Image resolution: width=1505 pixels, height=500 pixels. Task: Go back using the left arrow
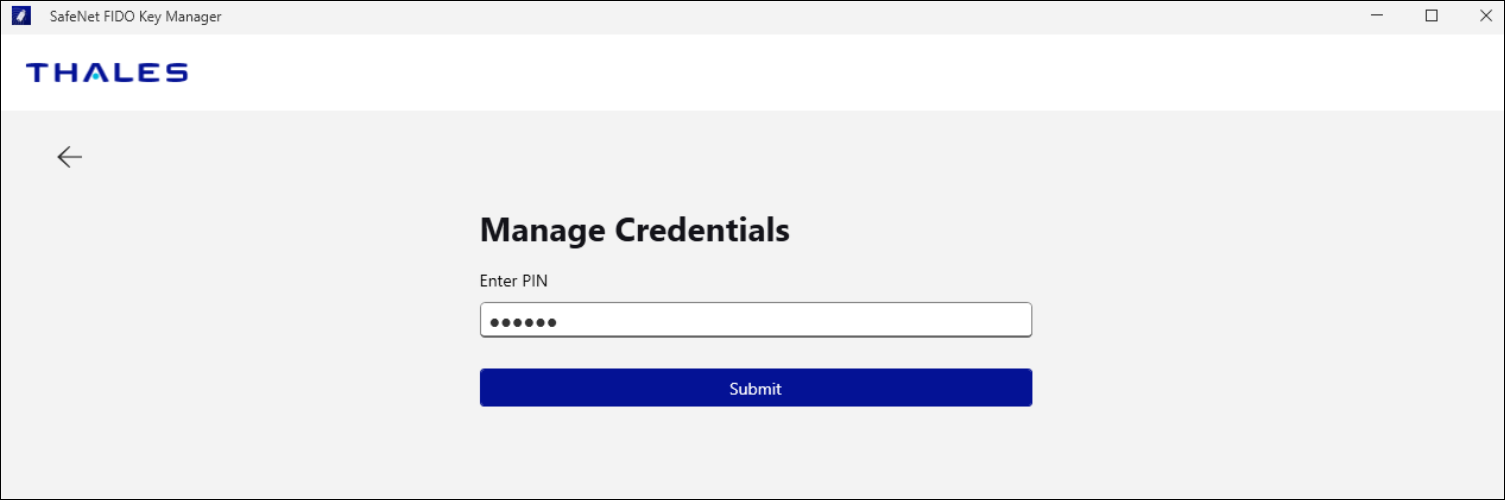[69, 157]
